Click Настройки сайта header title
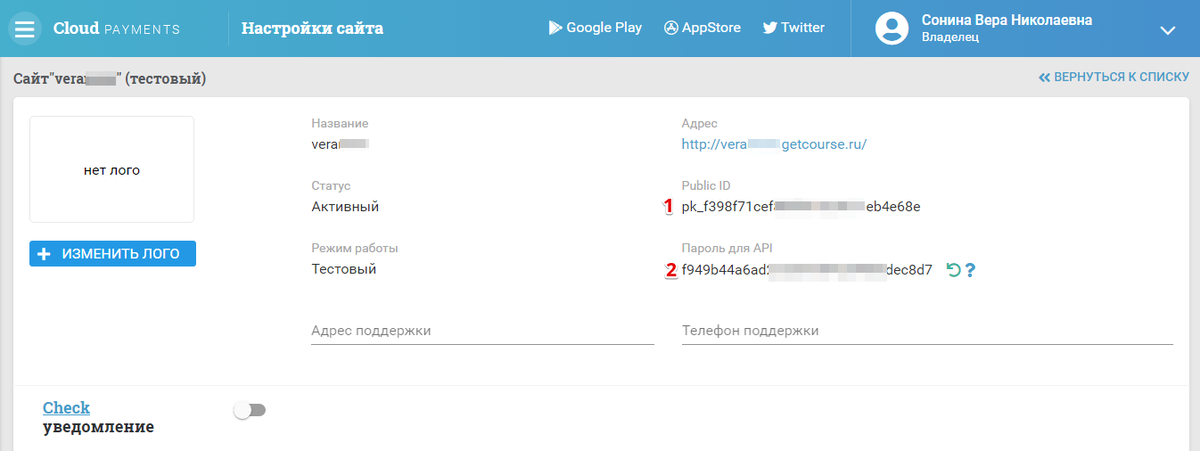The image size is (1200, 451). tap(312, 28)
